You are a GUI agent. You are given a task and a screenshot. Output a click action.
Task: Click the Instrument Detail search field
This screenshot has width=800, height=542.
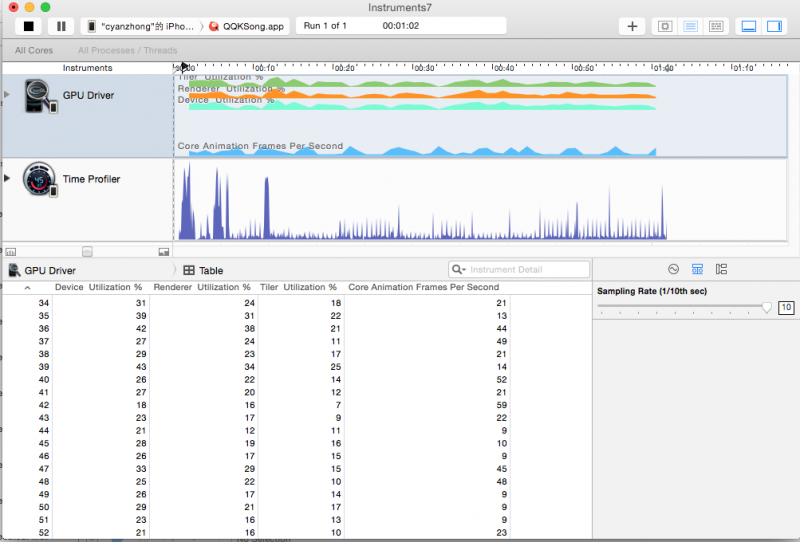coord(520,270)
